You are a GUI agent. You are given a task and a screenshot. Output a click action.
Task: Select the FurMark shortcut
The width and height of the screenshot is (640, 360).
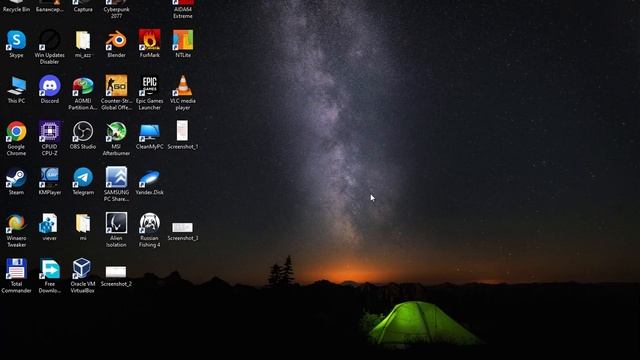pyautogui.click(x=149, y=43)
